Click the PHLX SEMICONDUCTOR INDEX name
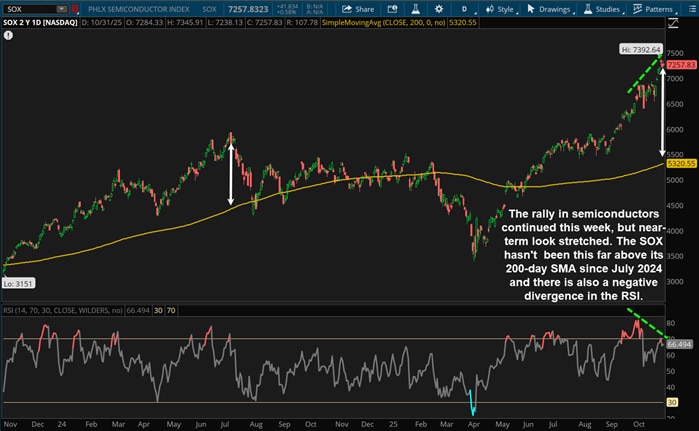 [x=139, y=9]
